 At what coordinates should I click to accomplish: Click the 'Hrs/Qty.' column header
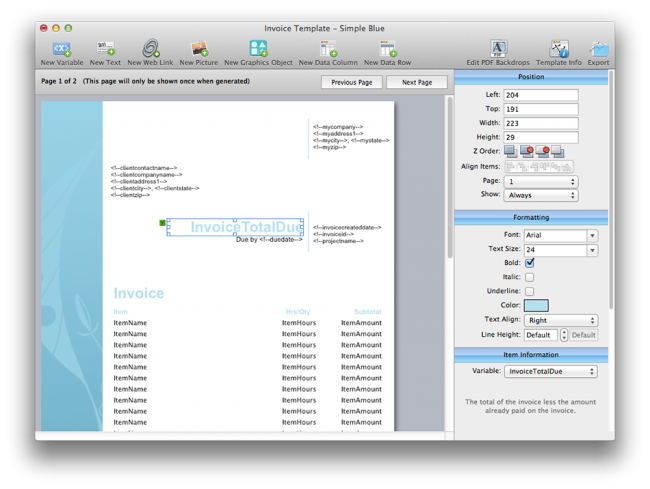(x=298, y=312)
